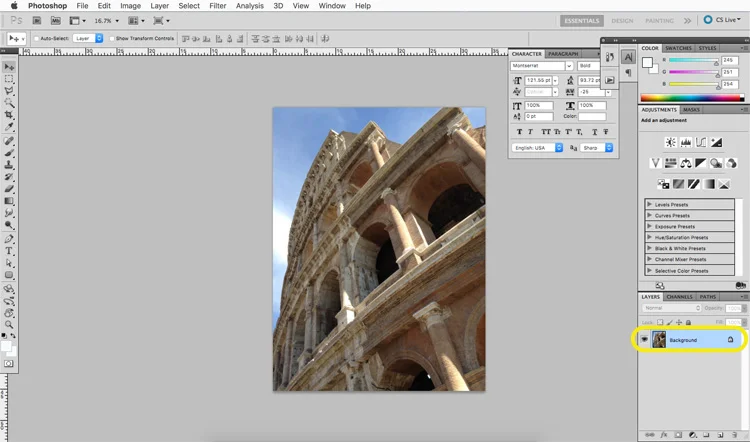The width and height of the screenshot is (750, 442).
Task: Select the Move tool in toolbox
Action: tap(9, 67)
